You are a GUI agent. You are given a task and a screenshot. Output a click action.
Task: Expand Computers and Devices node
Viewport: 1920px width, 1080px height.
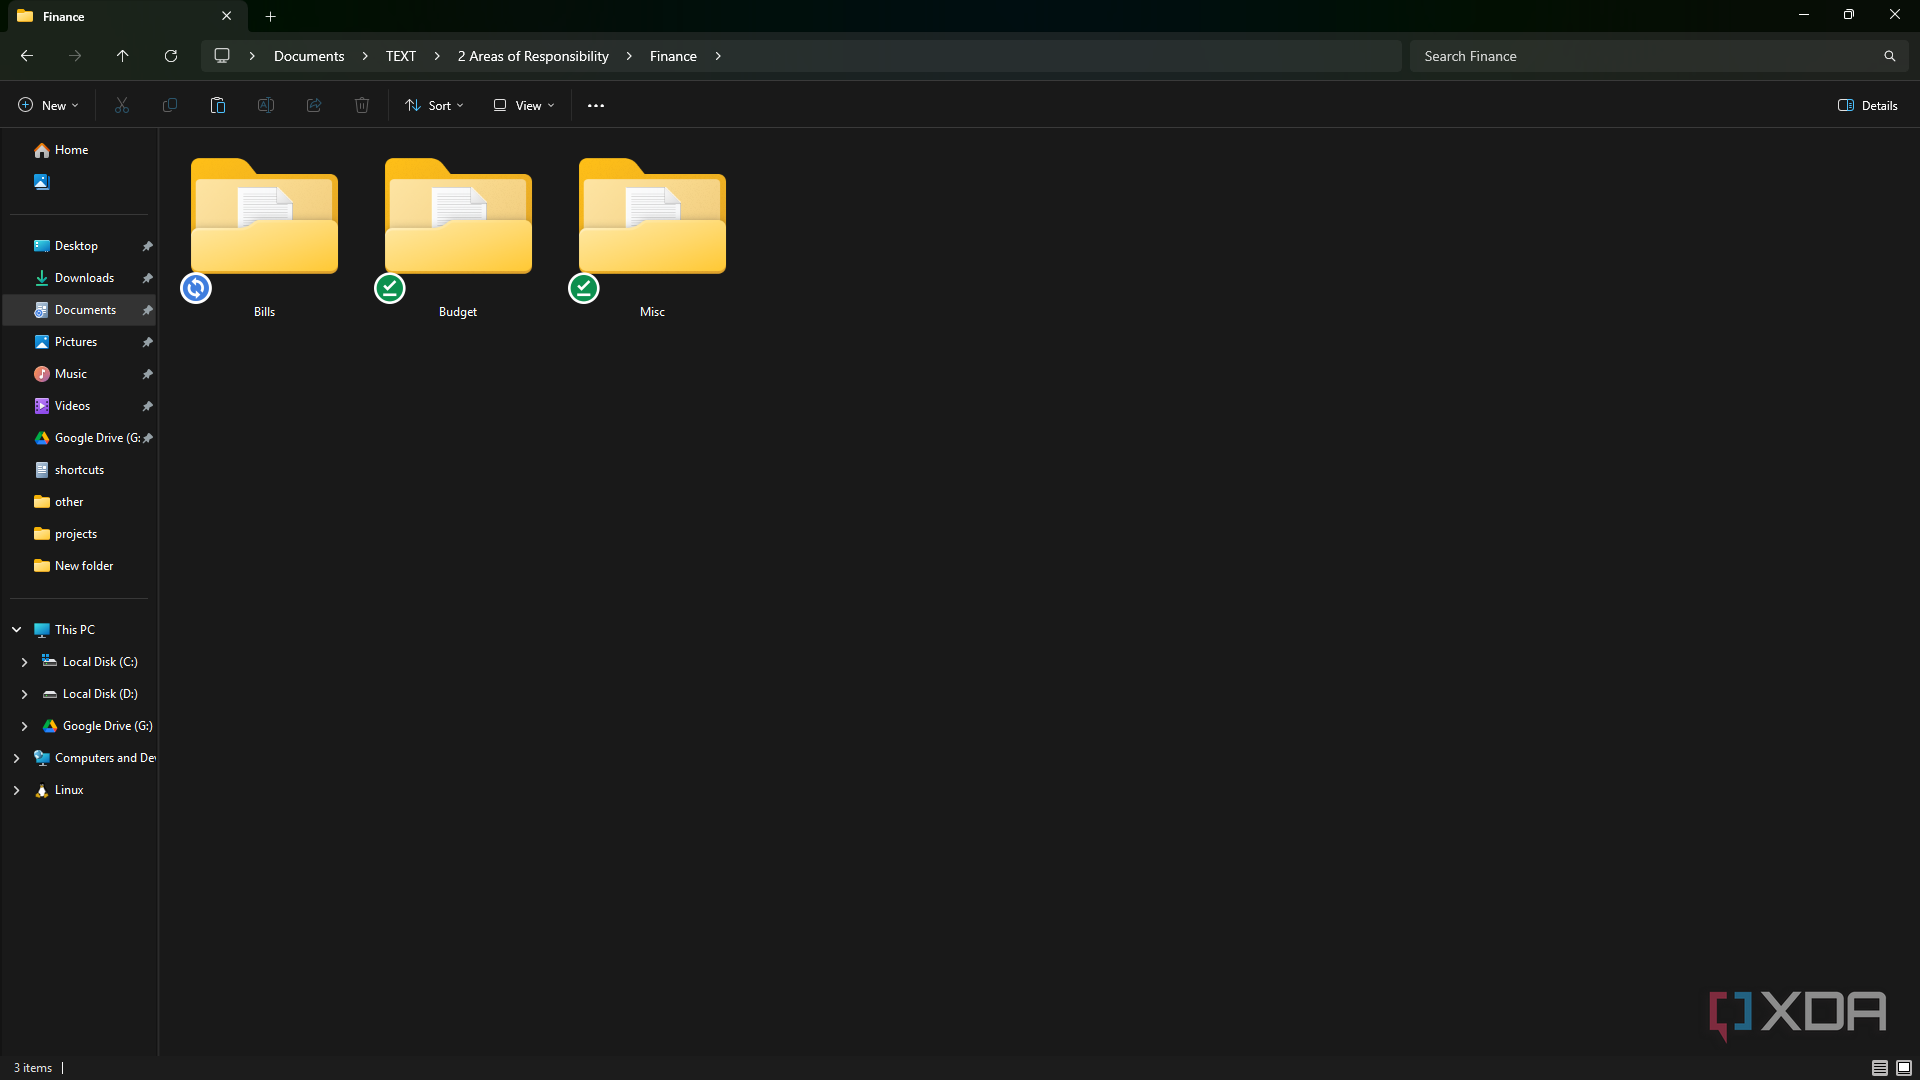click(17, 758)
